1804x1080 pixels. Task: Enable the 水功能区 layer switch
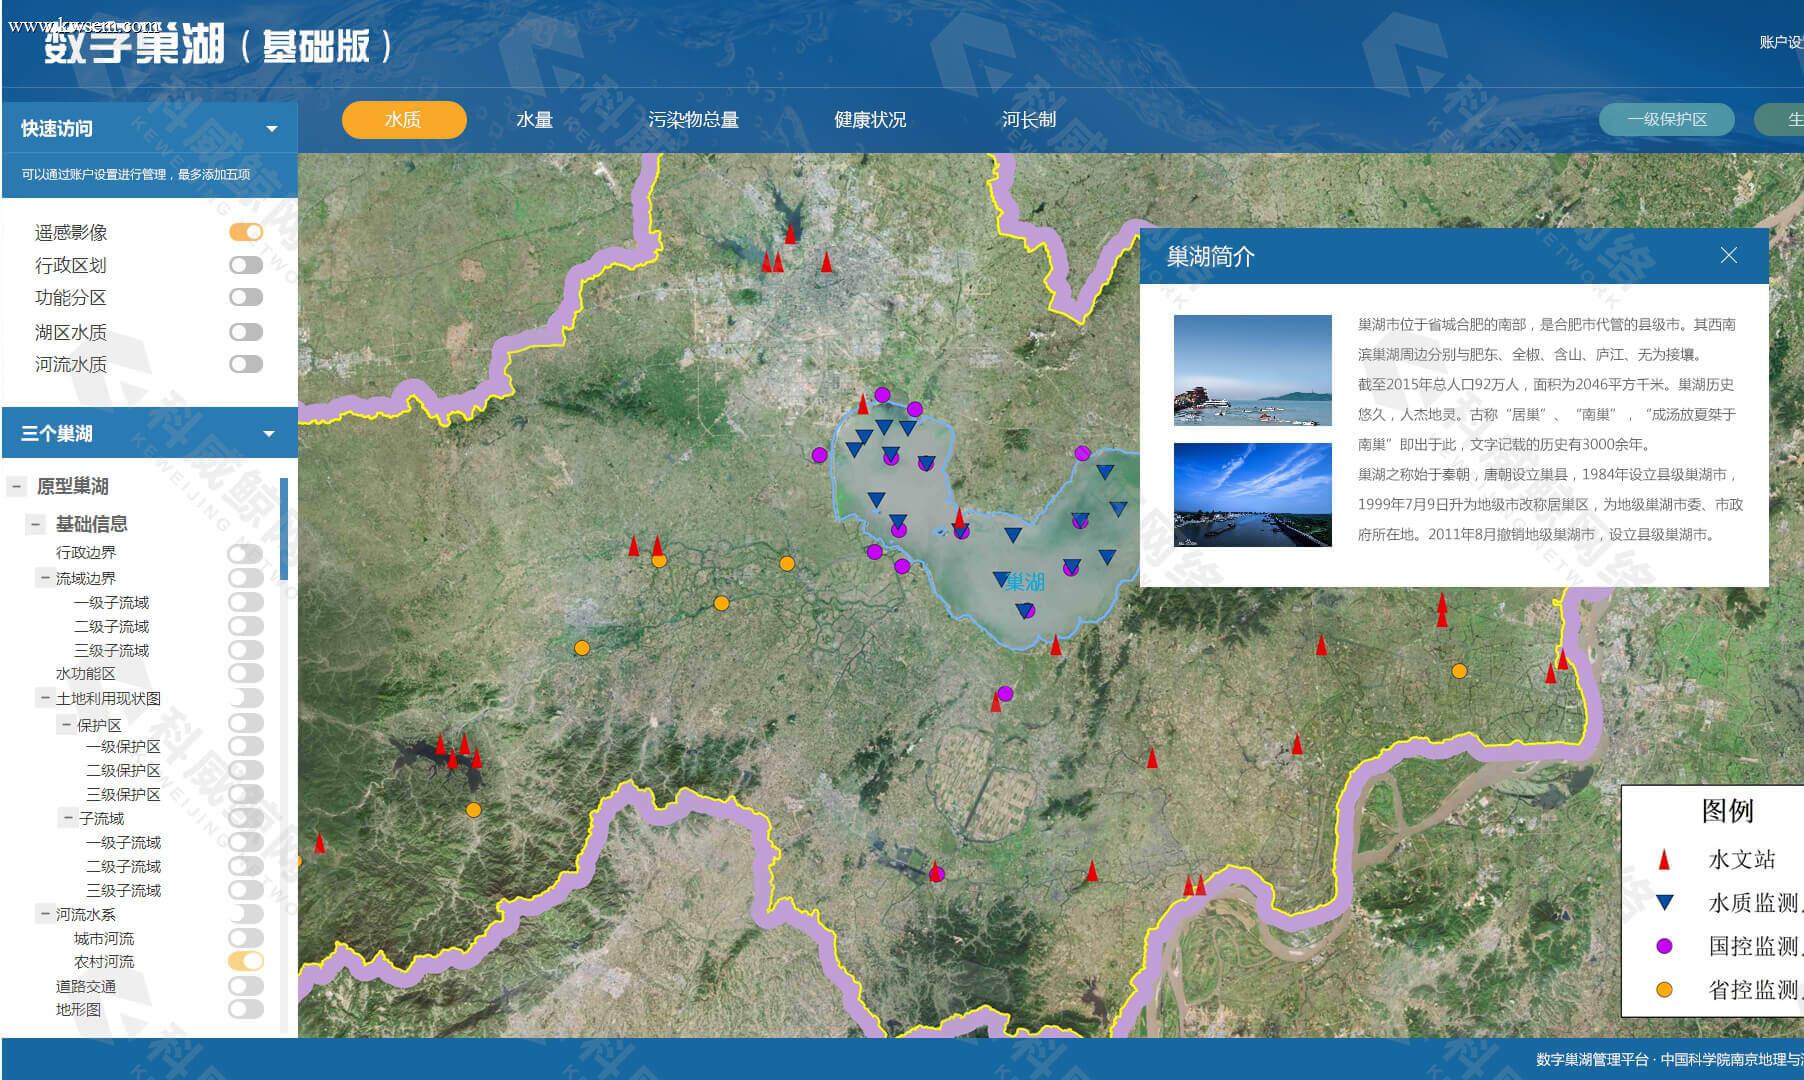pyautogui.click(x=246, y=673)
